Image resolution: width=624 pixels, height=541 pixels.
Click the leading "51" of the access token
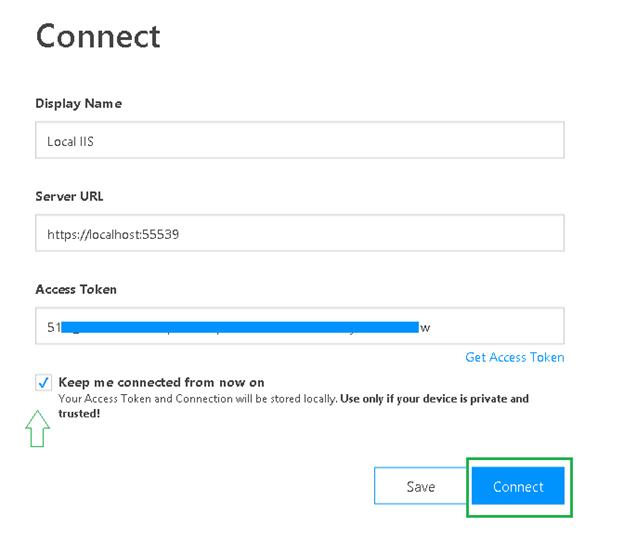54,327
